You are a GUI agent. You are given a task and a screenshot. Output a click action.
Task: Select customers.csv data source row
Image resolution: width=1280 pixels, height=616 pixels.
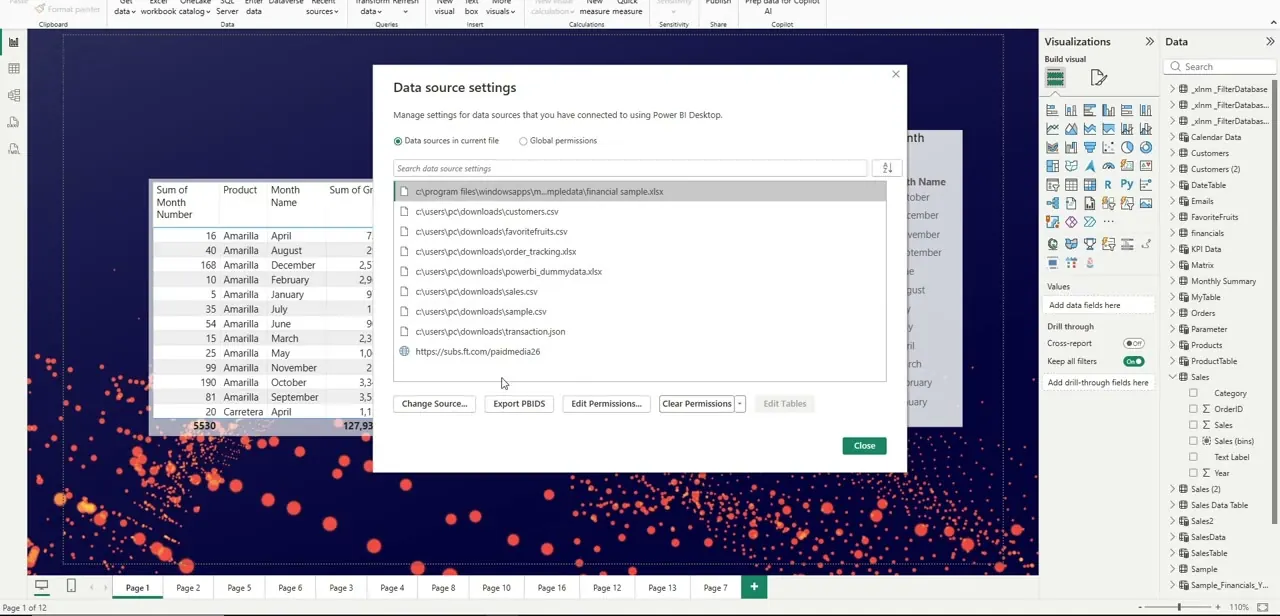pyautogui.click(x=640, y=212)
